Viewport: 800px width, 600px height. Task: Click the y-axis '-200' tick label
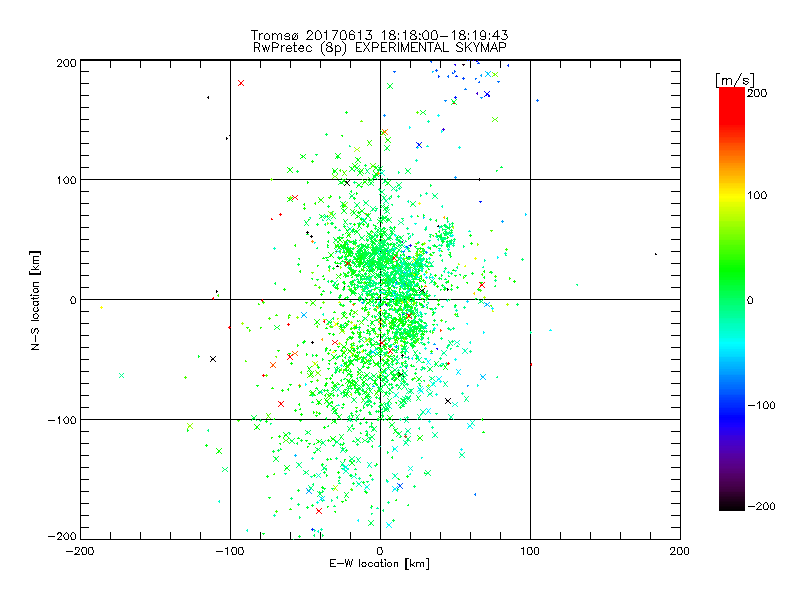click(x=62, y=536)
